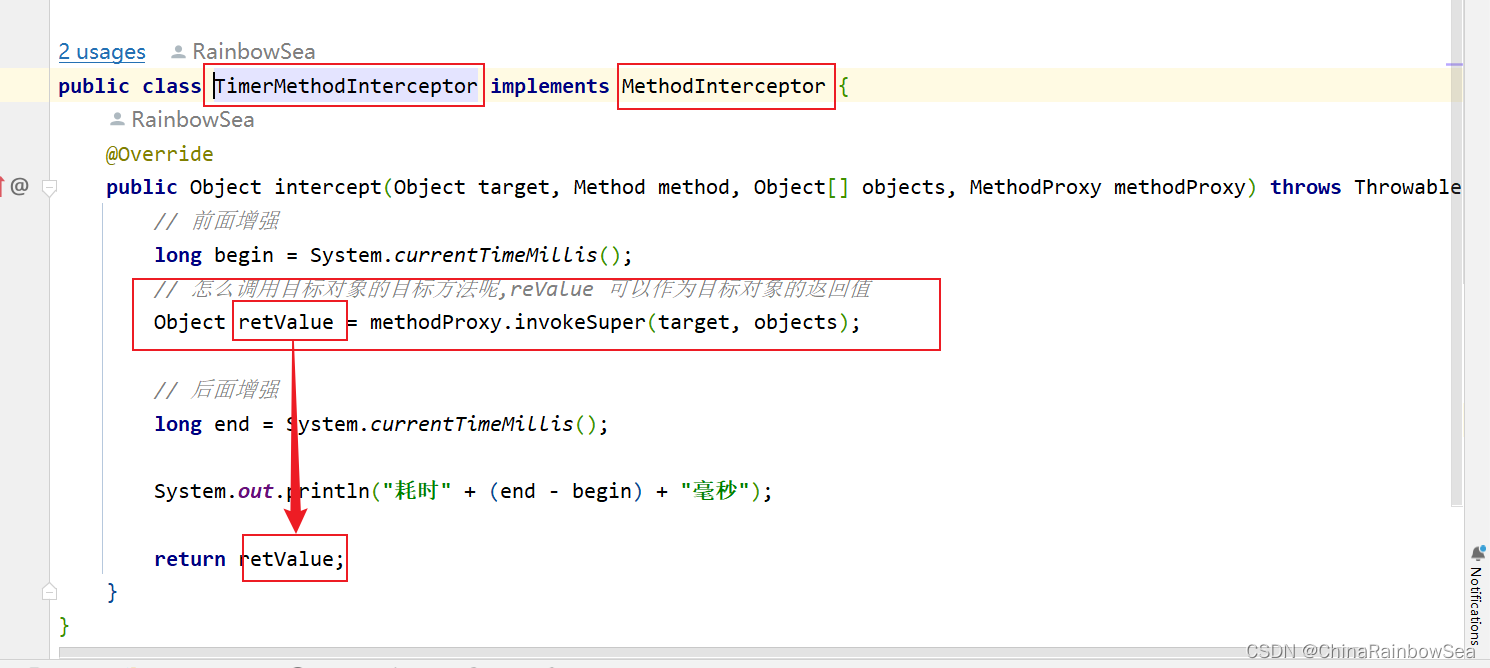Click retValue in the Object declaration line
This screenshot has height=668, width=1490.
coord(286,322)
